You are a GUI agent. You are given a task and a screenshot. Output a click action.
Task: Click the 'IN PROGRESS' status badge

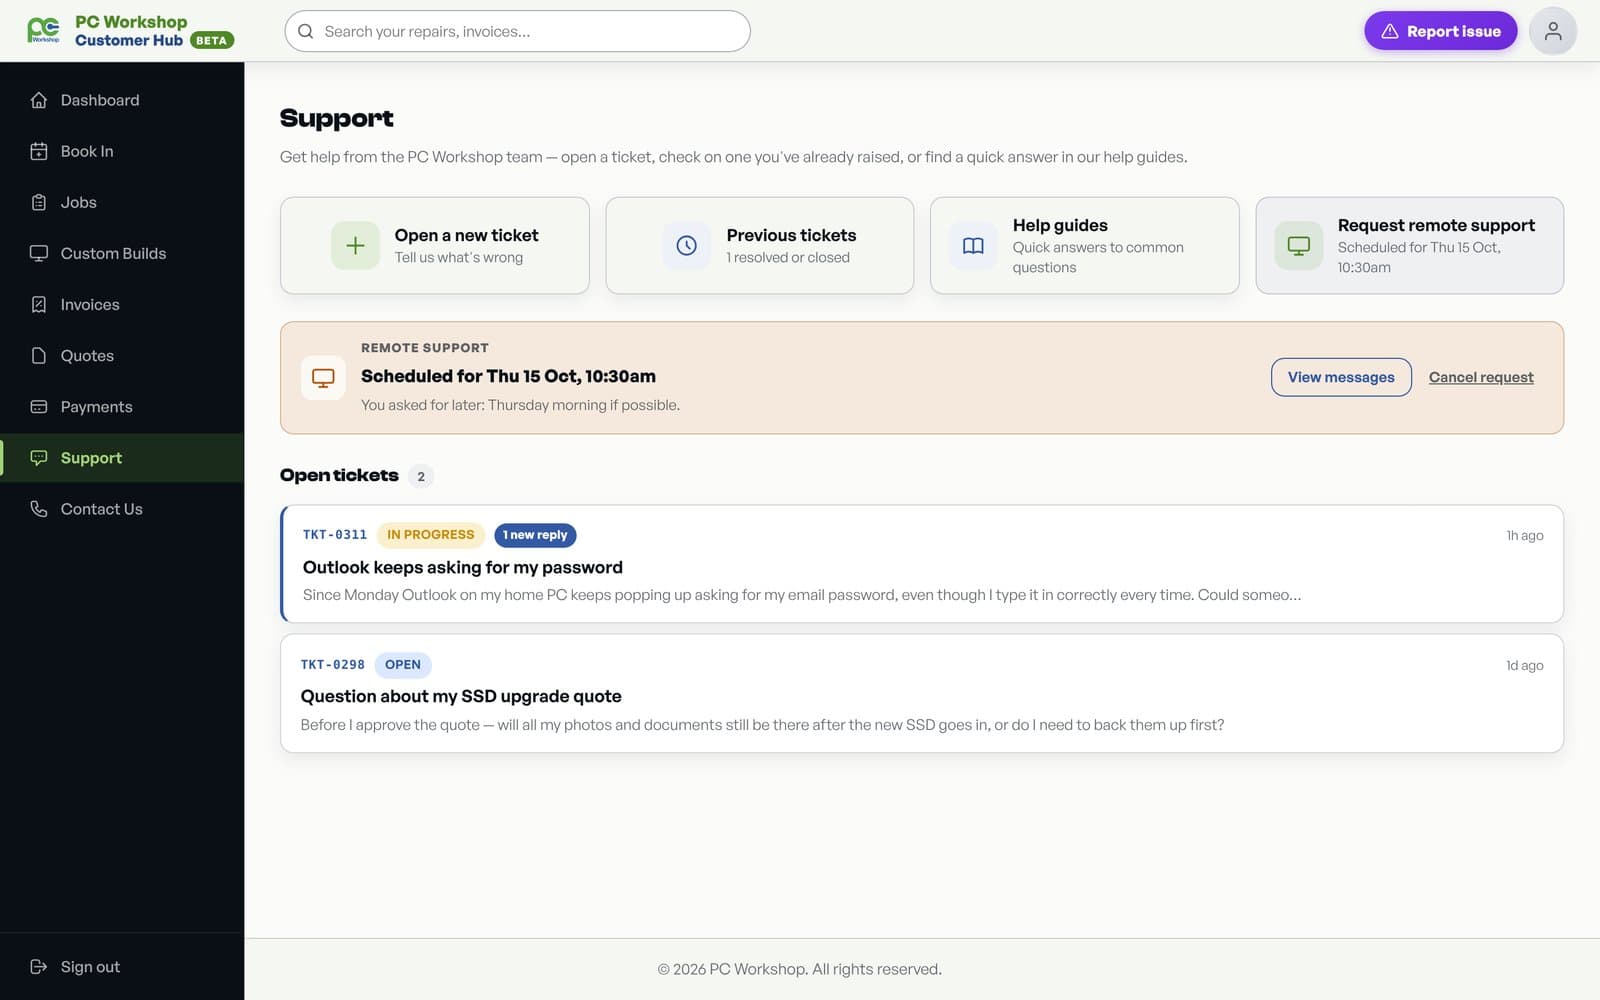tap(430, 535)
